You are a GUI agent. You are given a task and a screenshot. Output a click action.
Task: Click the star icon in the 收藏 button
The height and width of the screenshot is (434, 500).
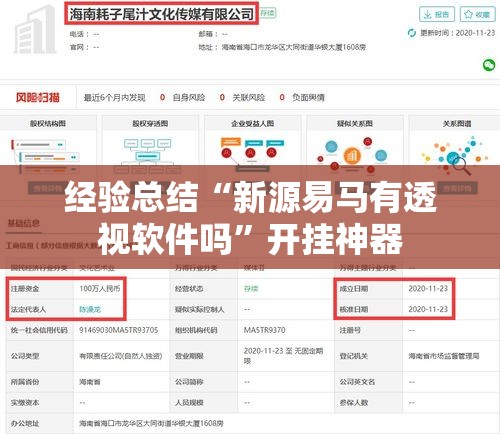pos(468,14)
